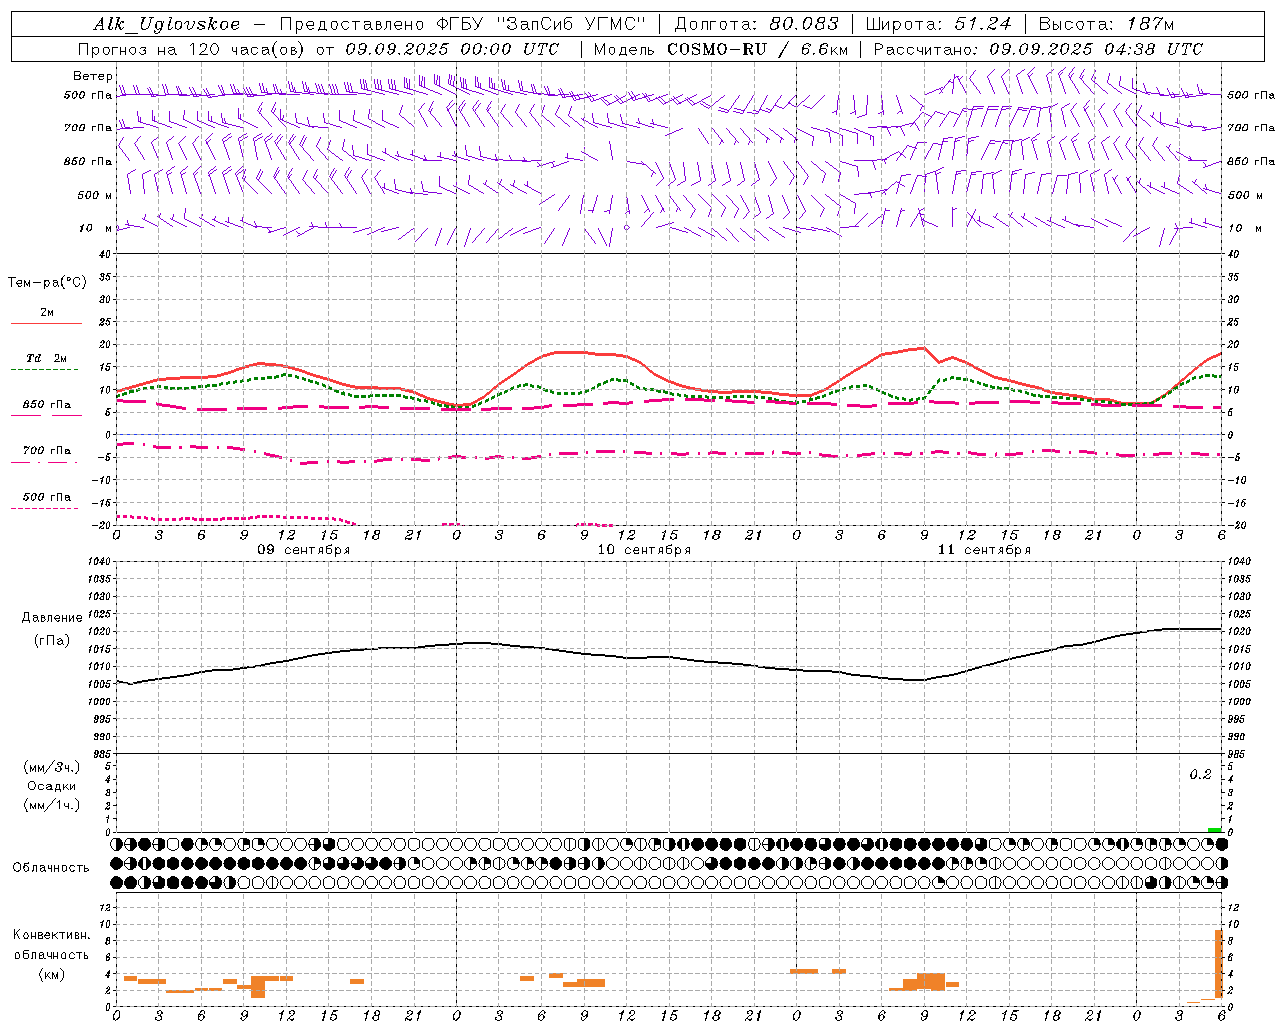This screenshot has height=1024, width=1280.
Task: Click the tall orange convective cloud bar
Action: coord(1219,964)
